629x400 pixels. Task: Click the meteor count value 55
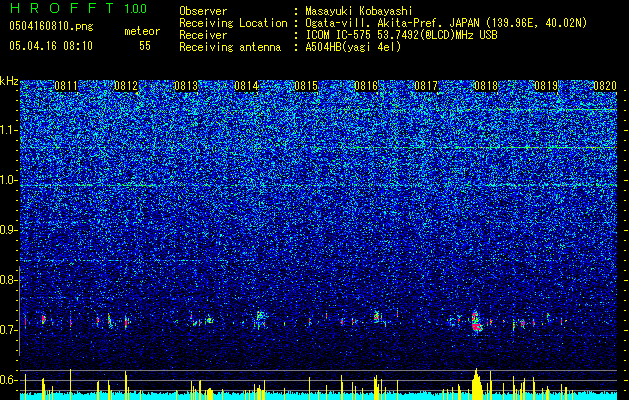point(145,45)
